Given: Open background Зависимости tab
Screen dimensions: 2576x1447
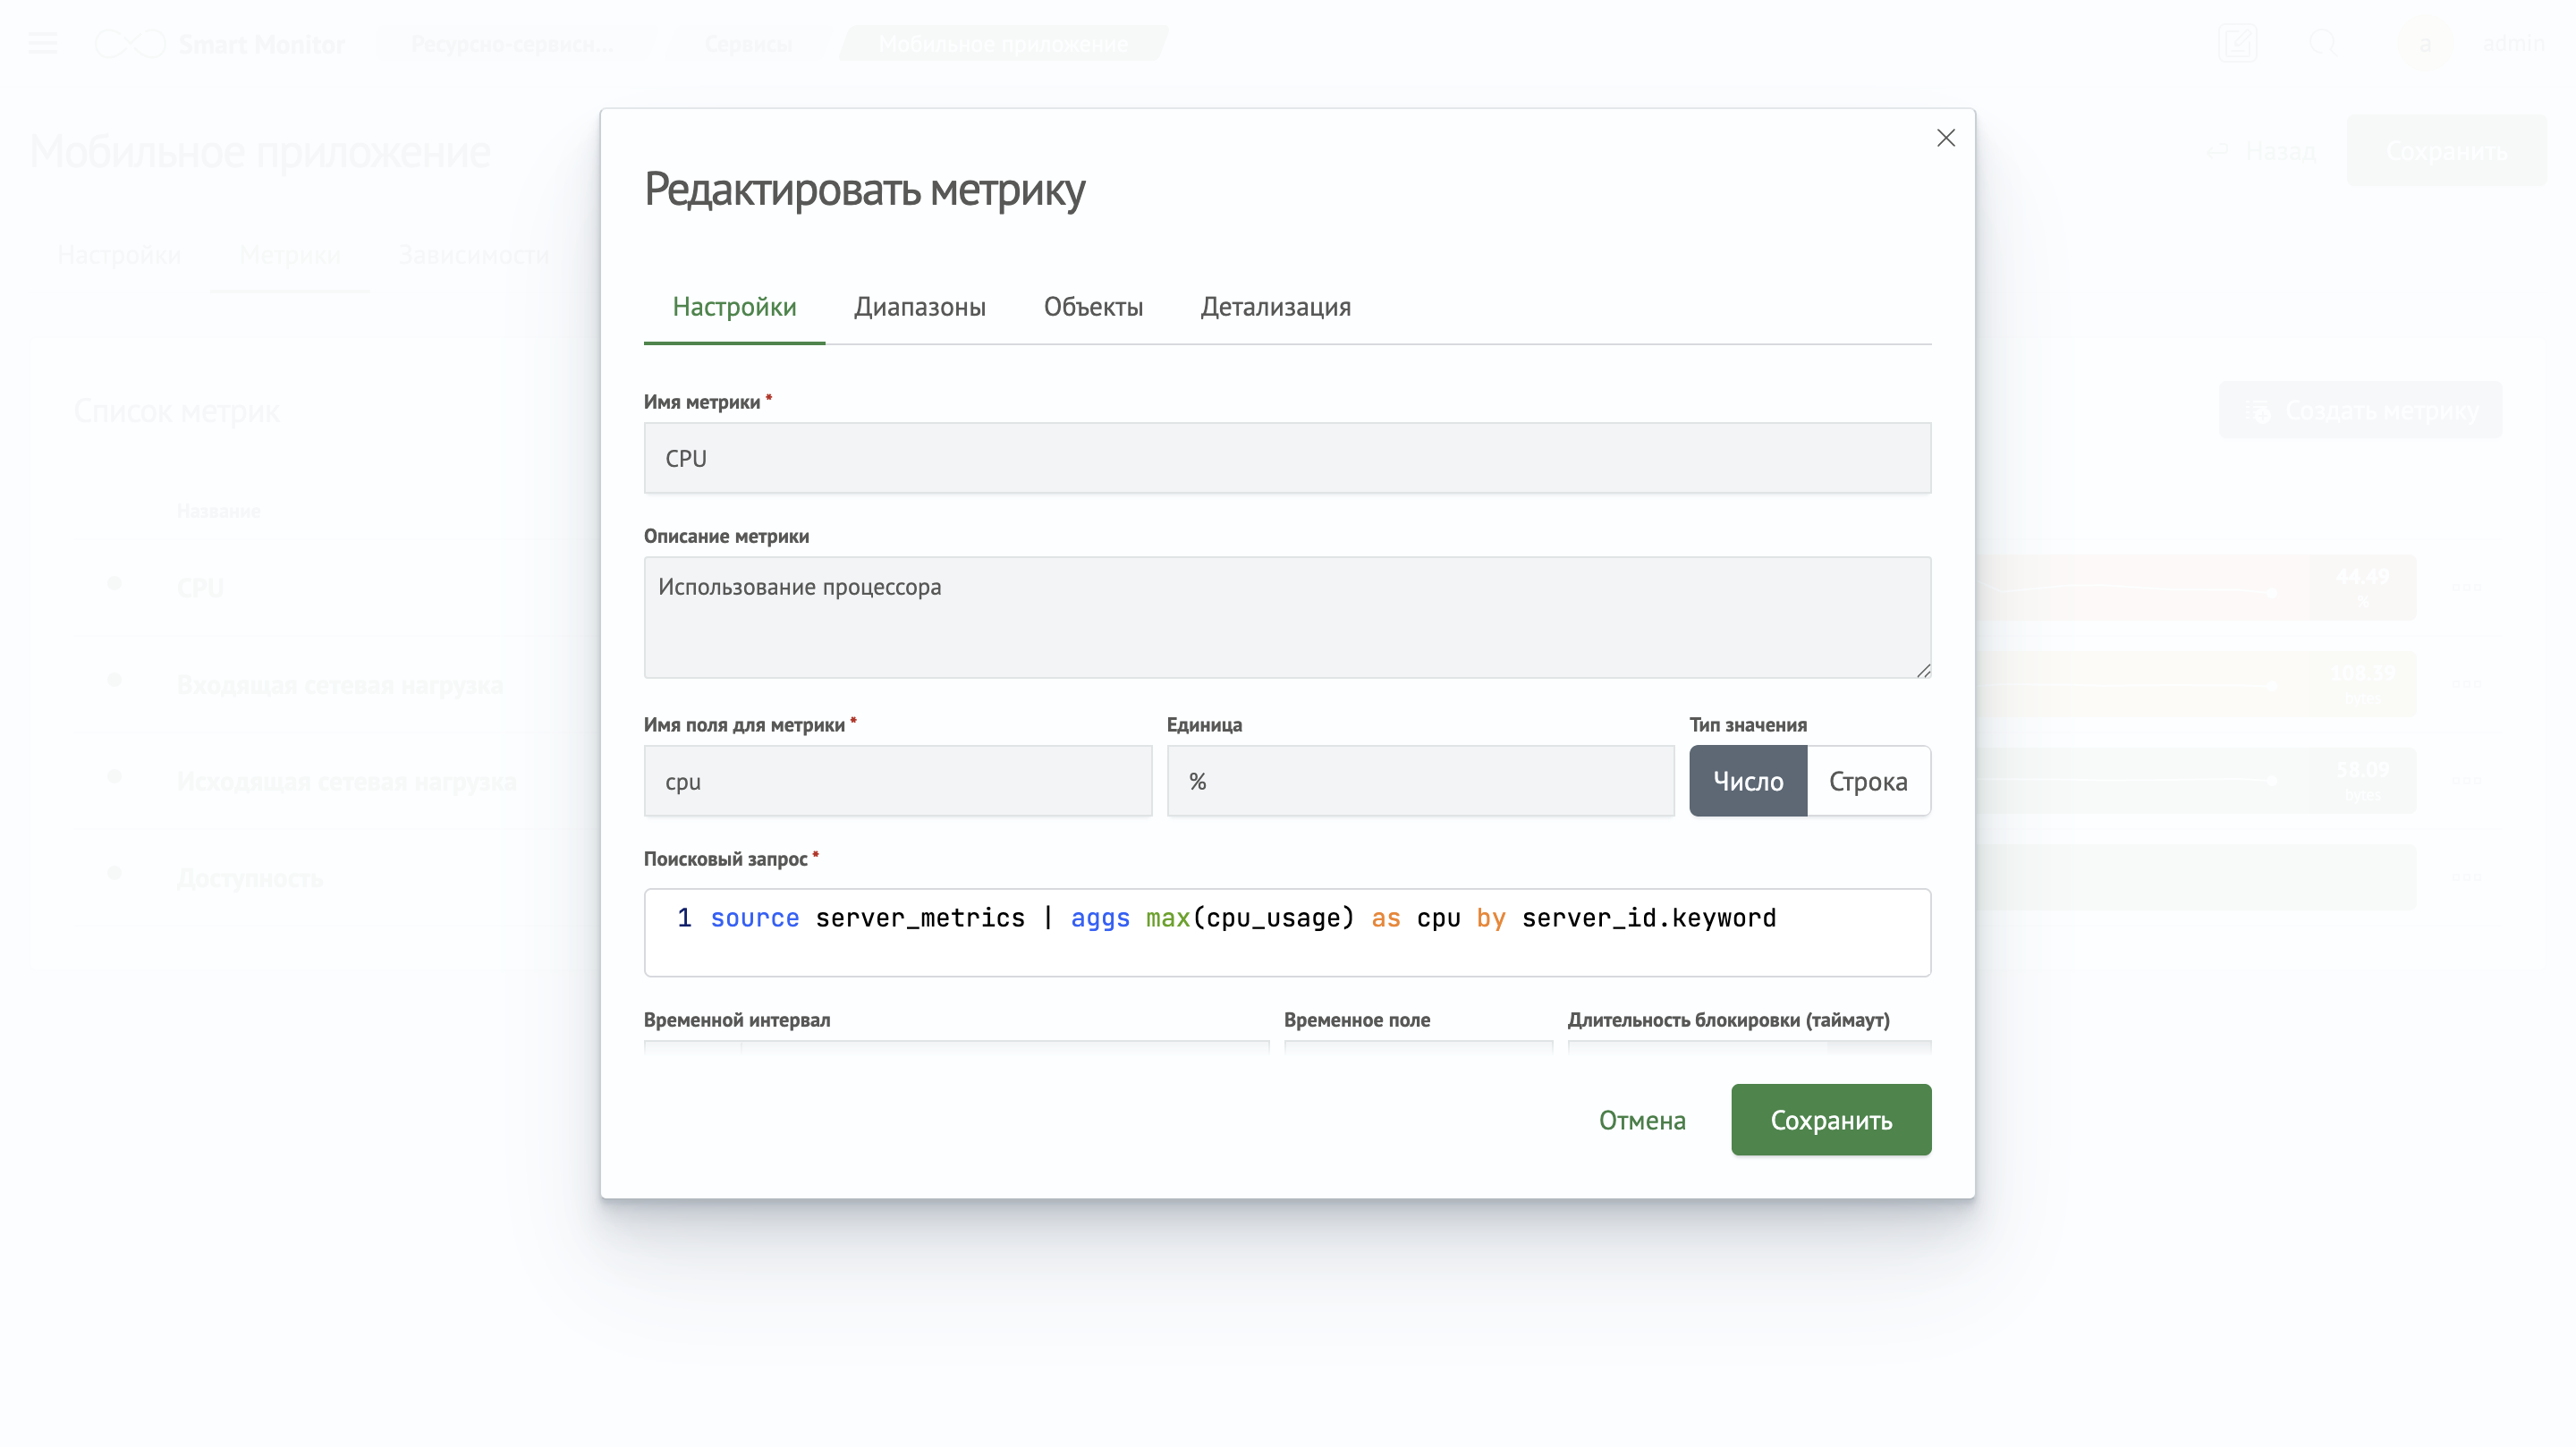Looking at the screenshot, I should pyautogui.click(x=473, y=255).
